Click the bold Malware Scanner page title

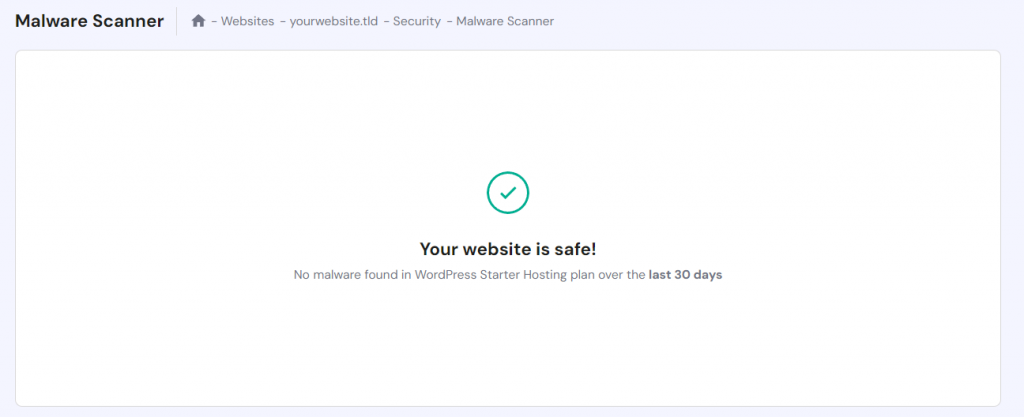pyautogui.click(x=89, y=21)
